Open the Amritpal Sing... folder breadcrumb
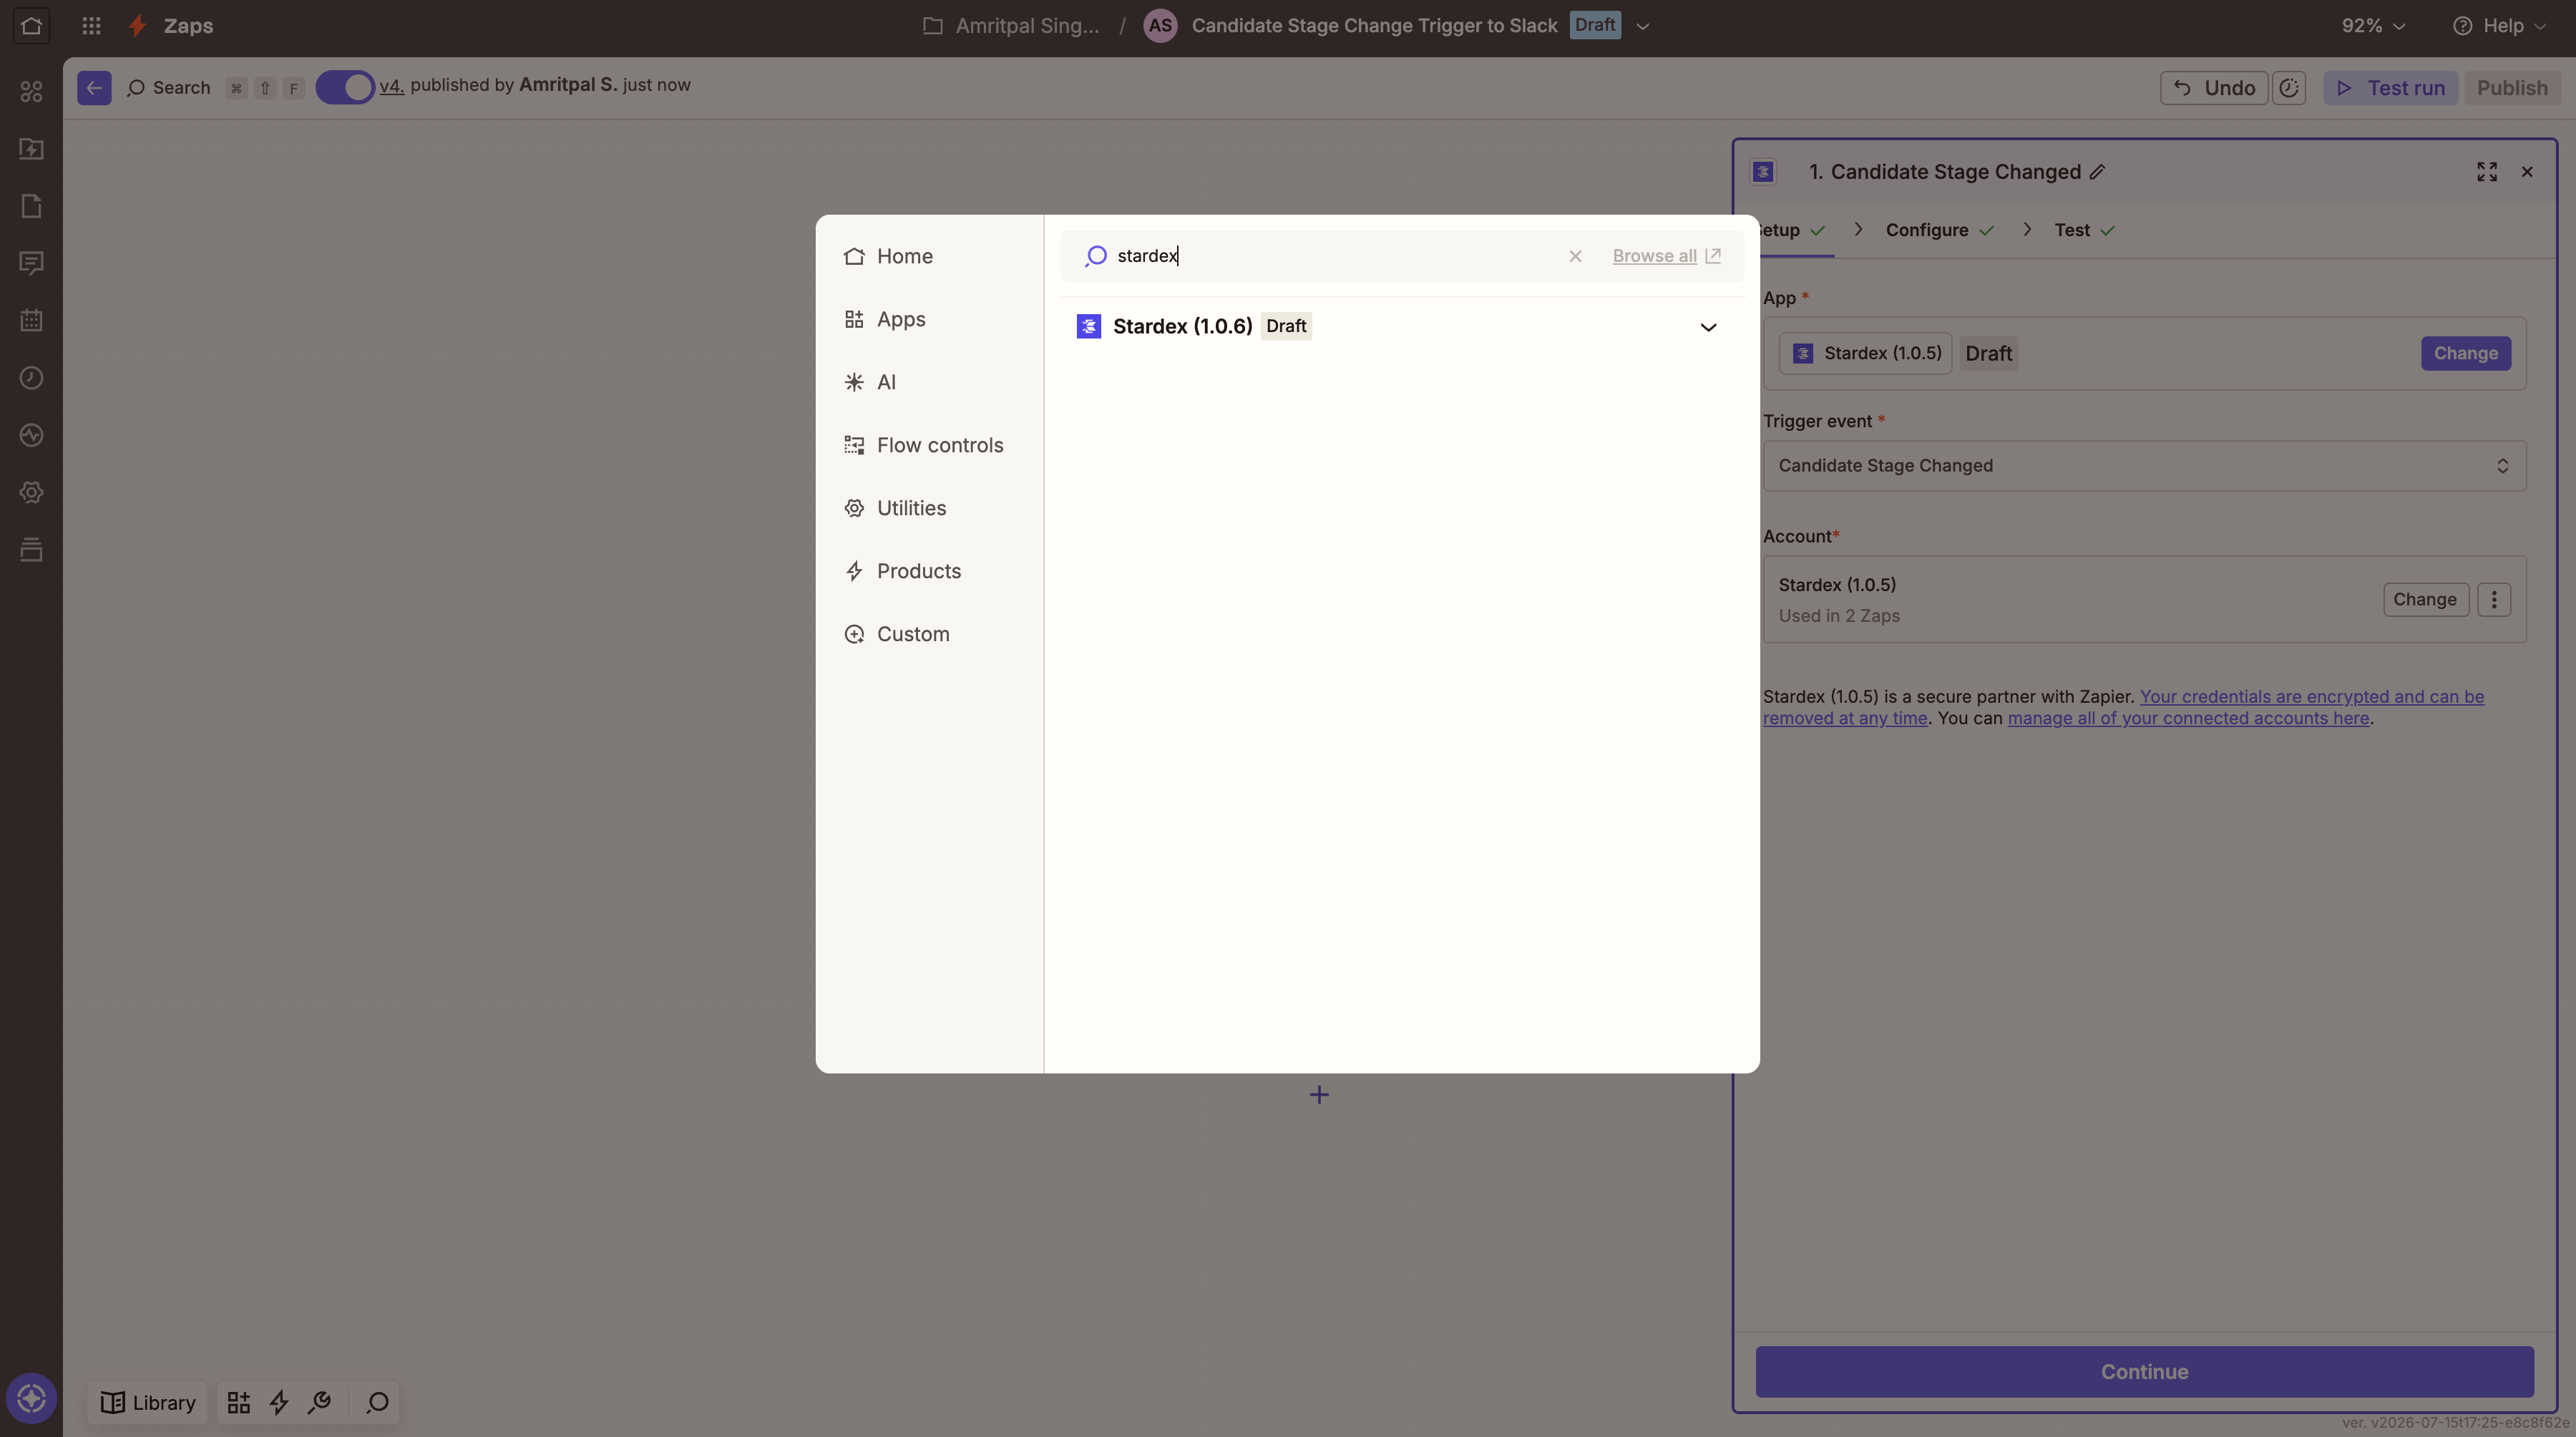 [x=1011, y=26]
